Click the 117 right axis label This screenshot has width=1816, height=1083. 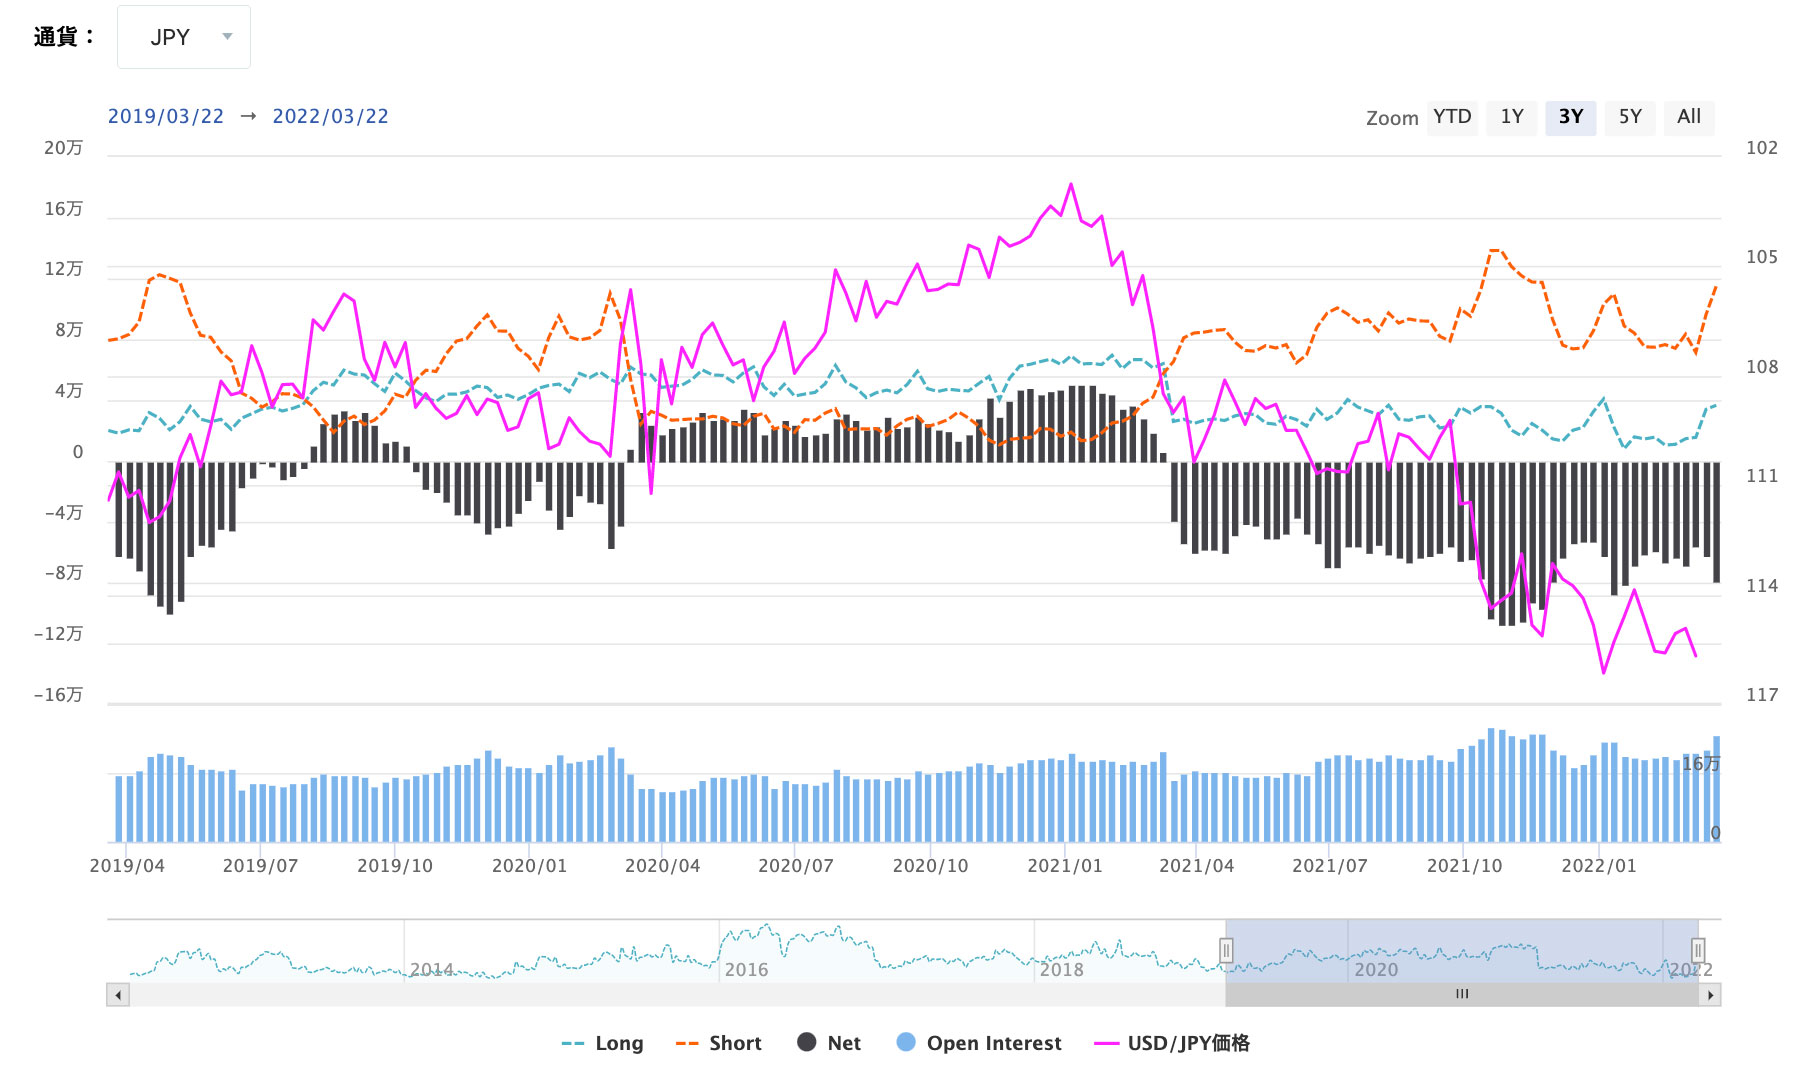click(x=1762, y=694)
